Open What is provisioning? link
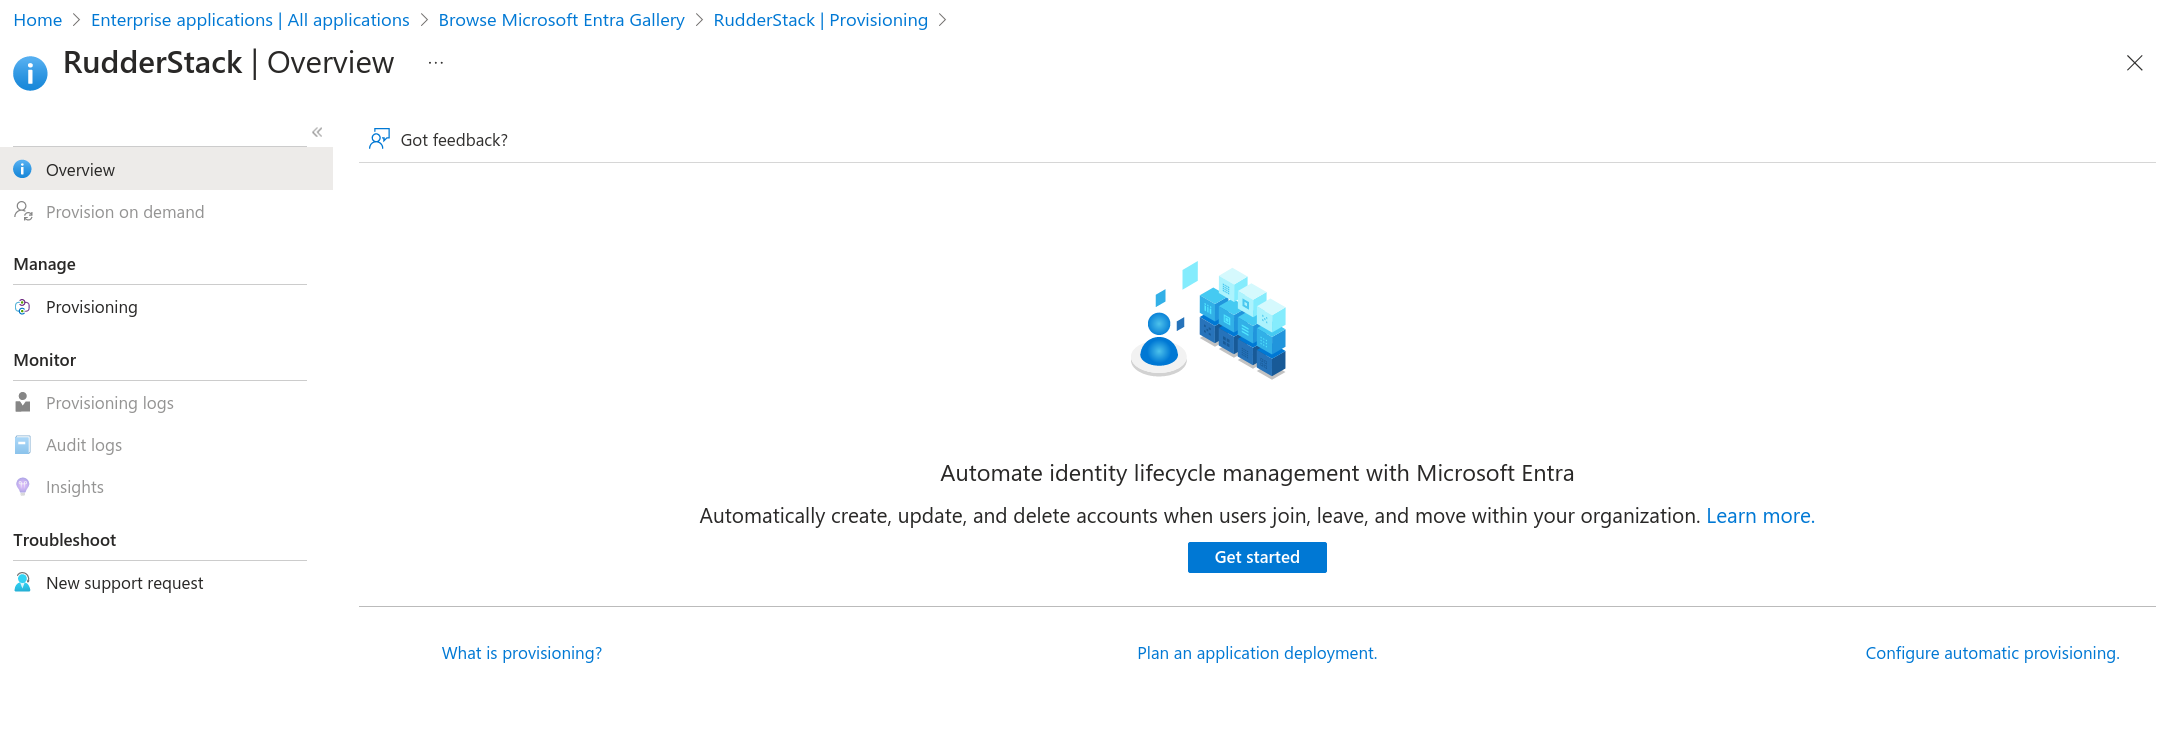 tap(522, 653)
